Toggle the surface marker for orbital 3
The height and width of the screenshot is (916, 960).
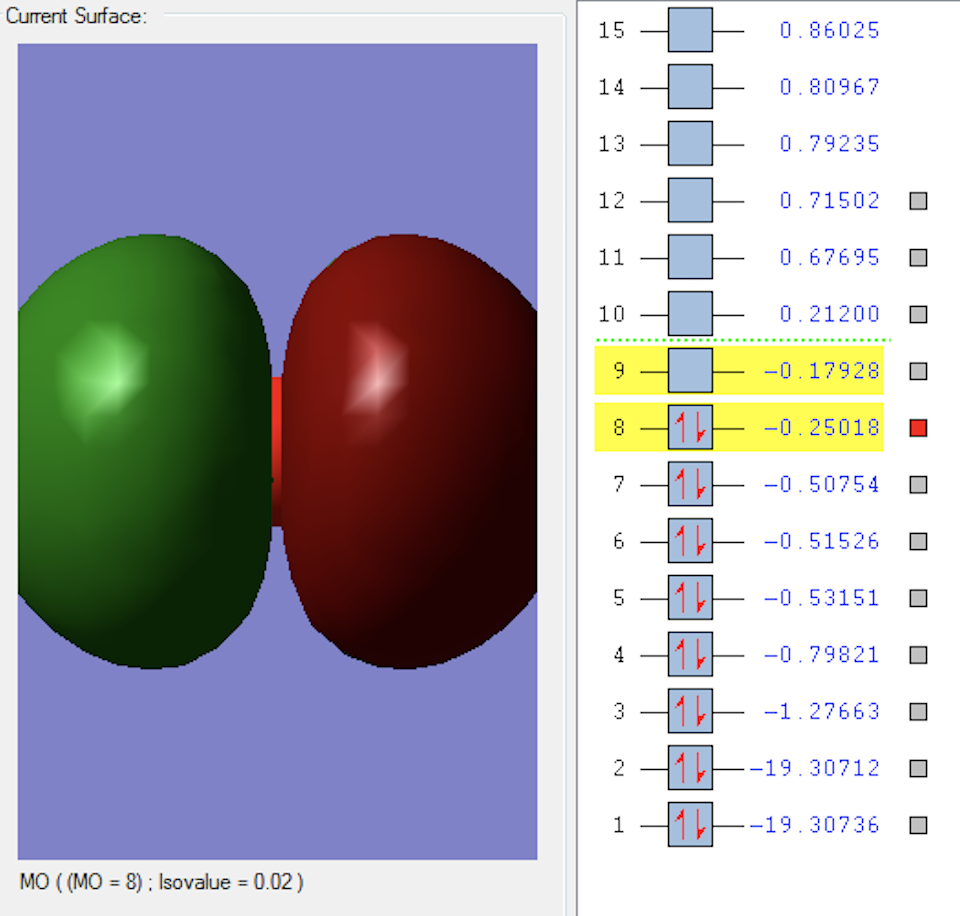coord(918,711)
